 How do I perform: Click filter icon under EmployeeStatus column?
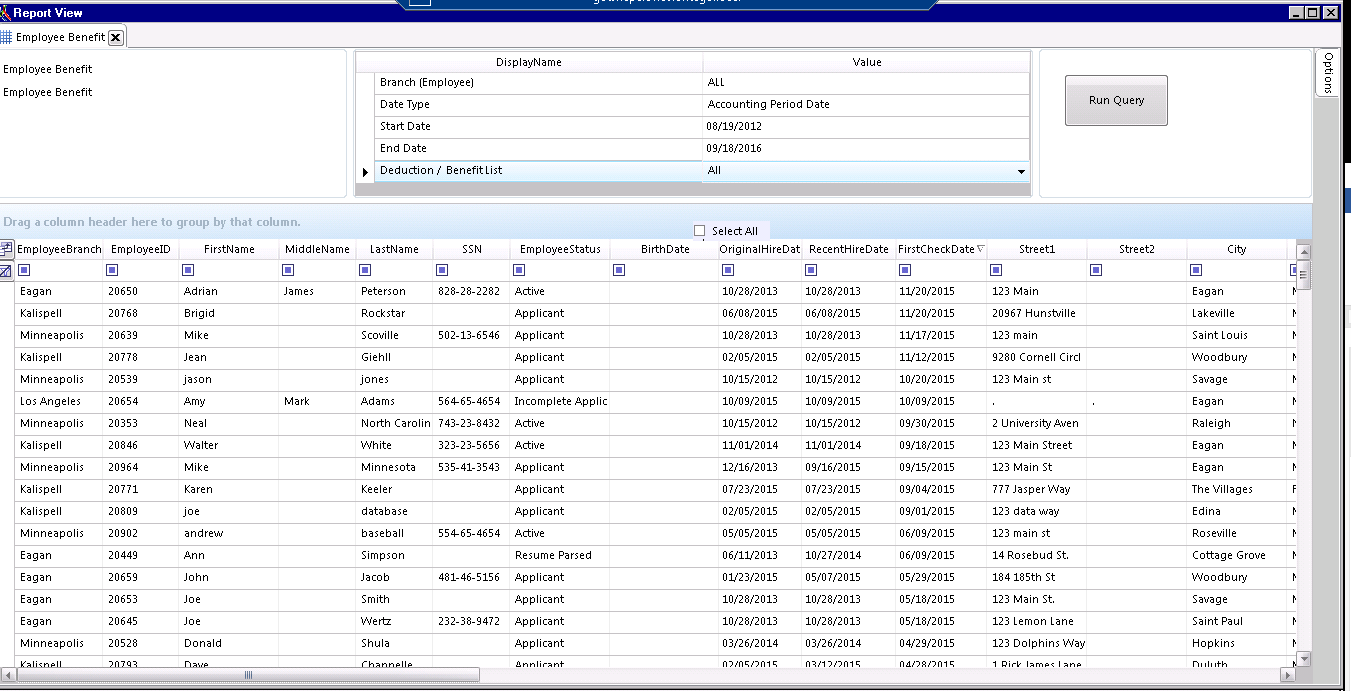pos(519,270)
